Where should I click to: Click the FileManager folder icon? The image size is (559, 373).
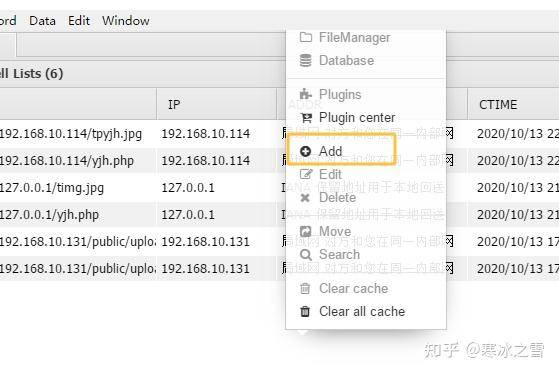(306, 37)
